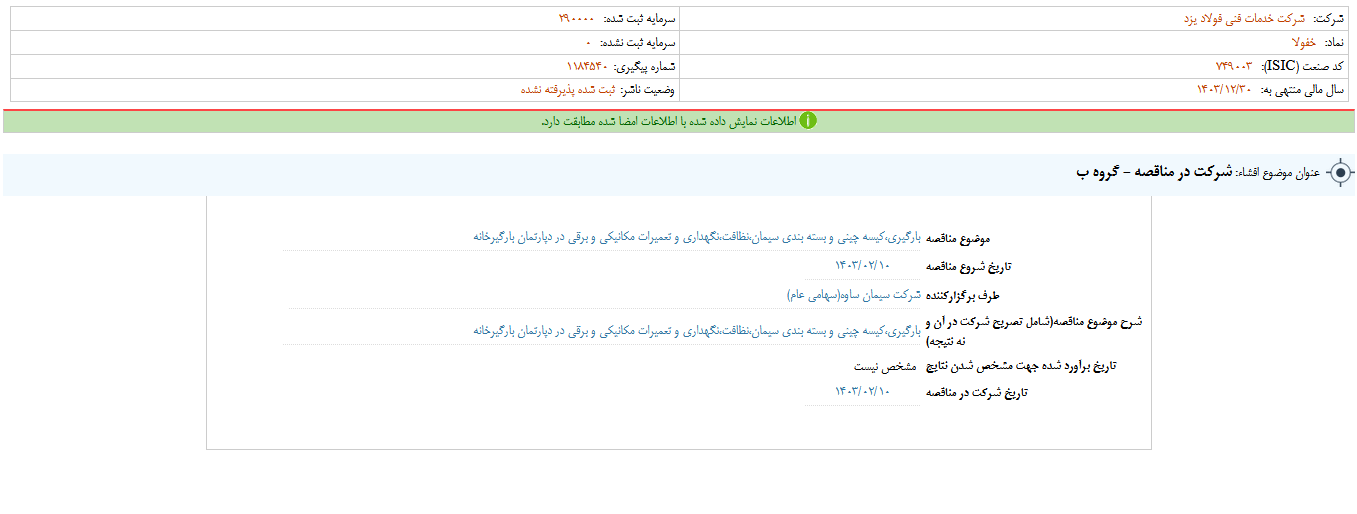The height and width of the screenshot is (514, 1357).
Task: Click the green signed-information notice text
Action: coord(669,121)
